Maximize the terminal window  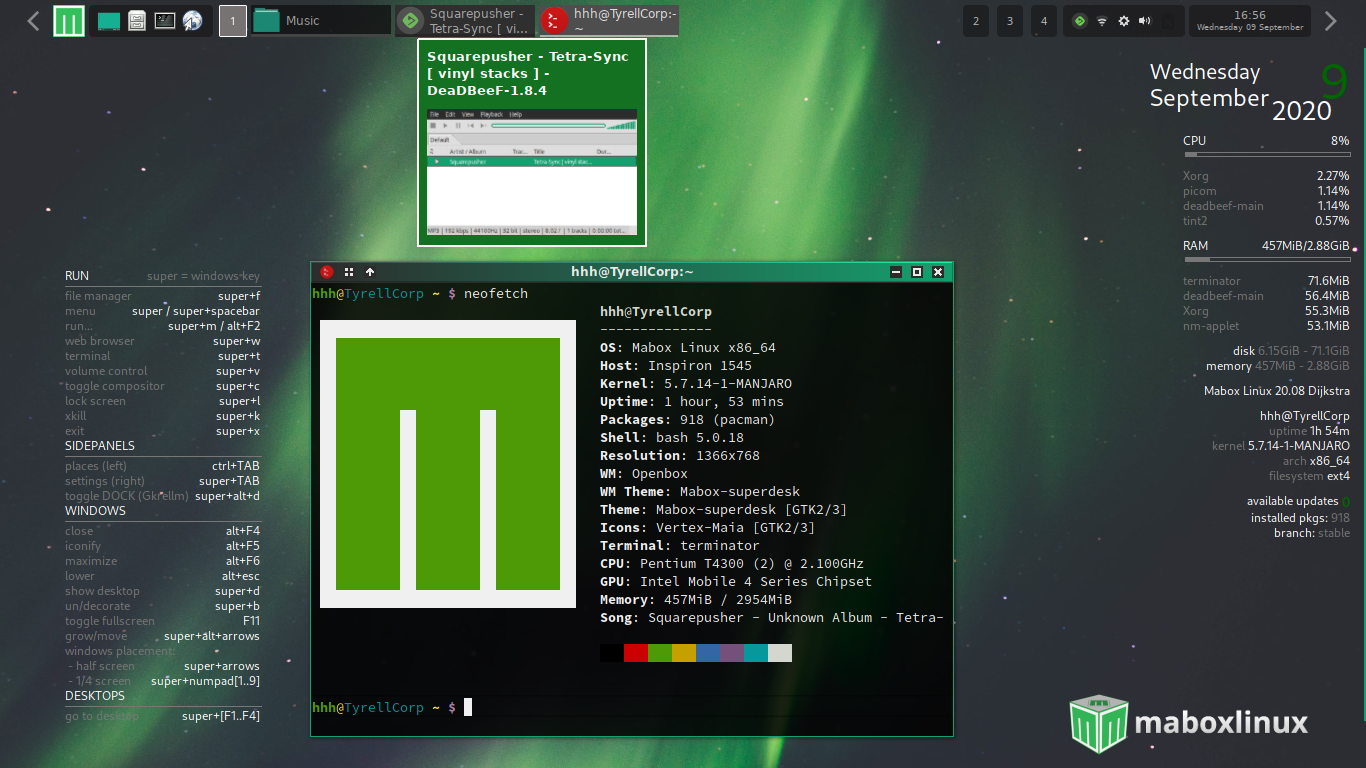pos(917,271)
